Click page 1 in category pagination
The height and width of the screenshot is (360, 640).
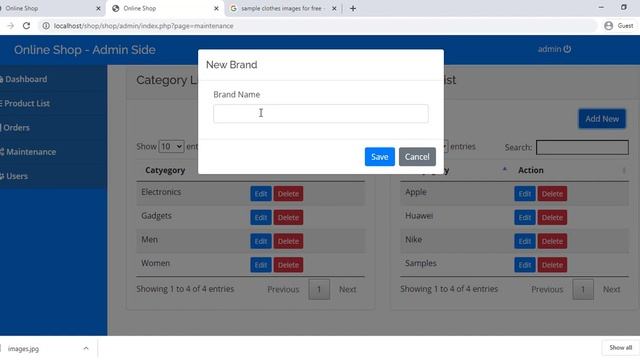click(319, 289)
